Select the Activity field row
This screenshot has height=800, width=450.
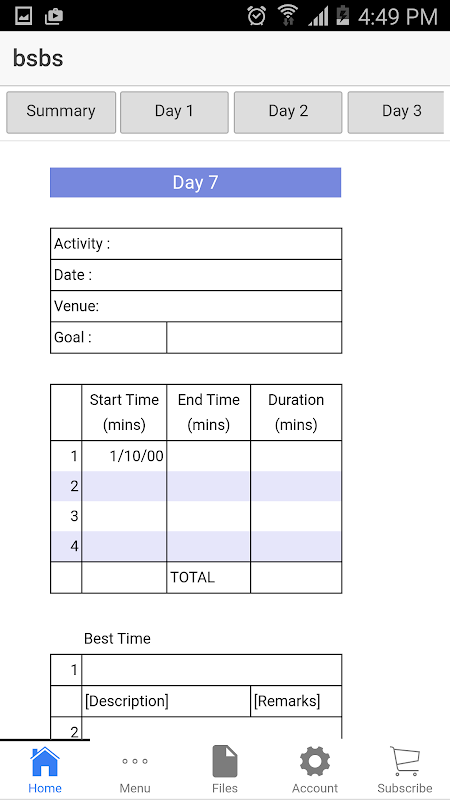[x=196, y=244]
